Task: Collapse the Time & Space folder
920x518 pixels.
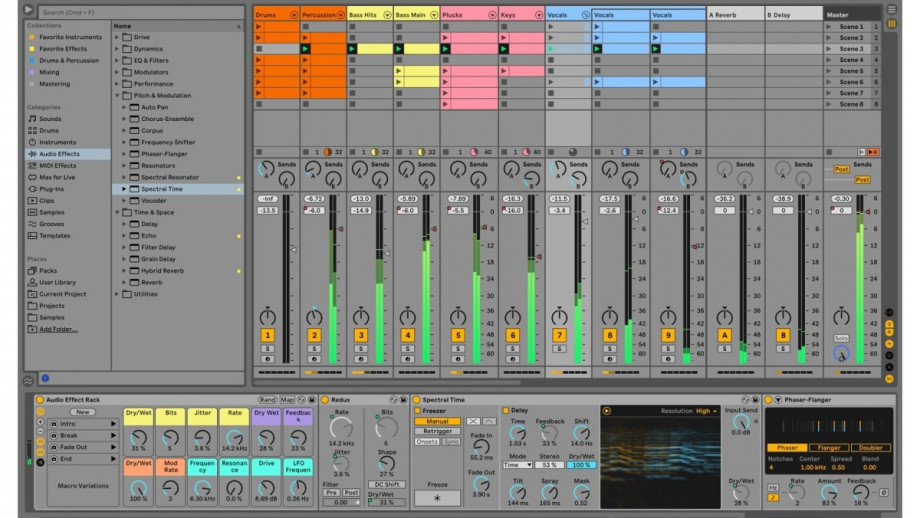Action: coord(117,212)
